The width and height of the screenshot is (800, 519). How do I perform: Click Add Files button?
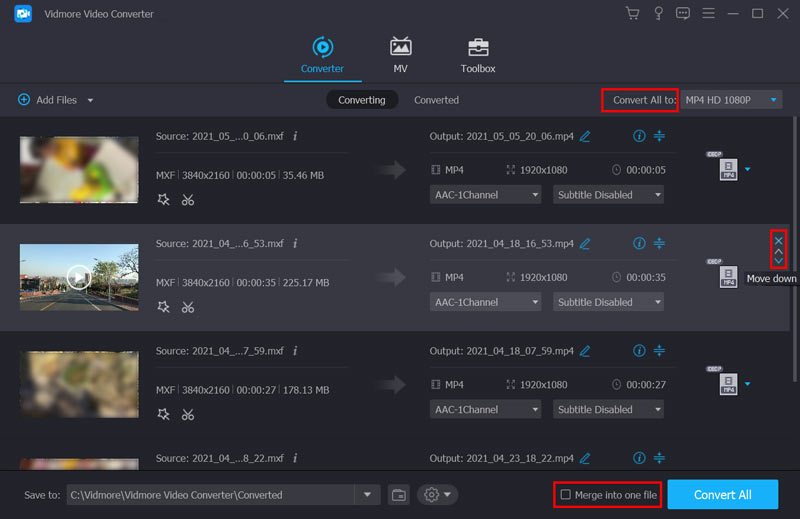click(55, 100)
